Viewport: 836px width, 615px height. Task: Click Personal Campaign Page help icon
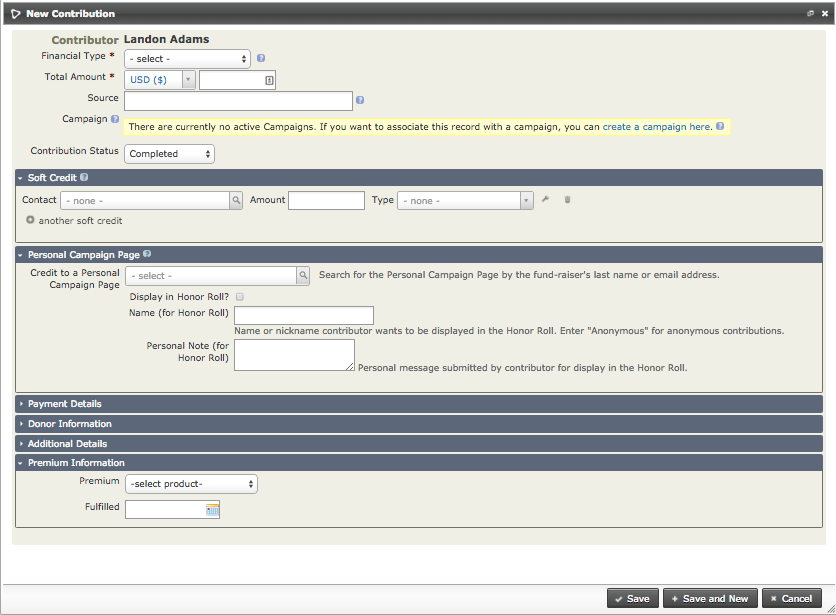pos(147,255)
